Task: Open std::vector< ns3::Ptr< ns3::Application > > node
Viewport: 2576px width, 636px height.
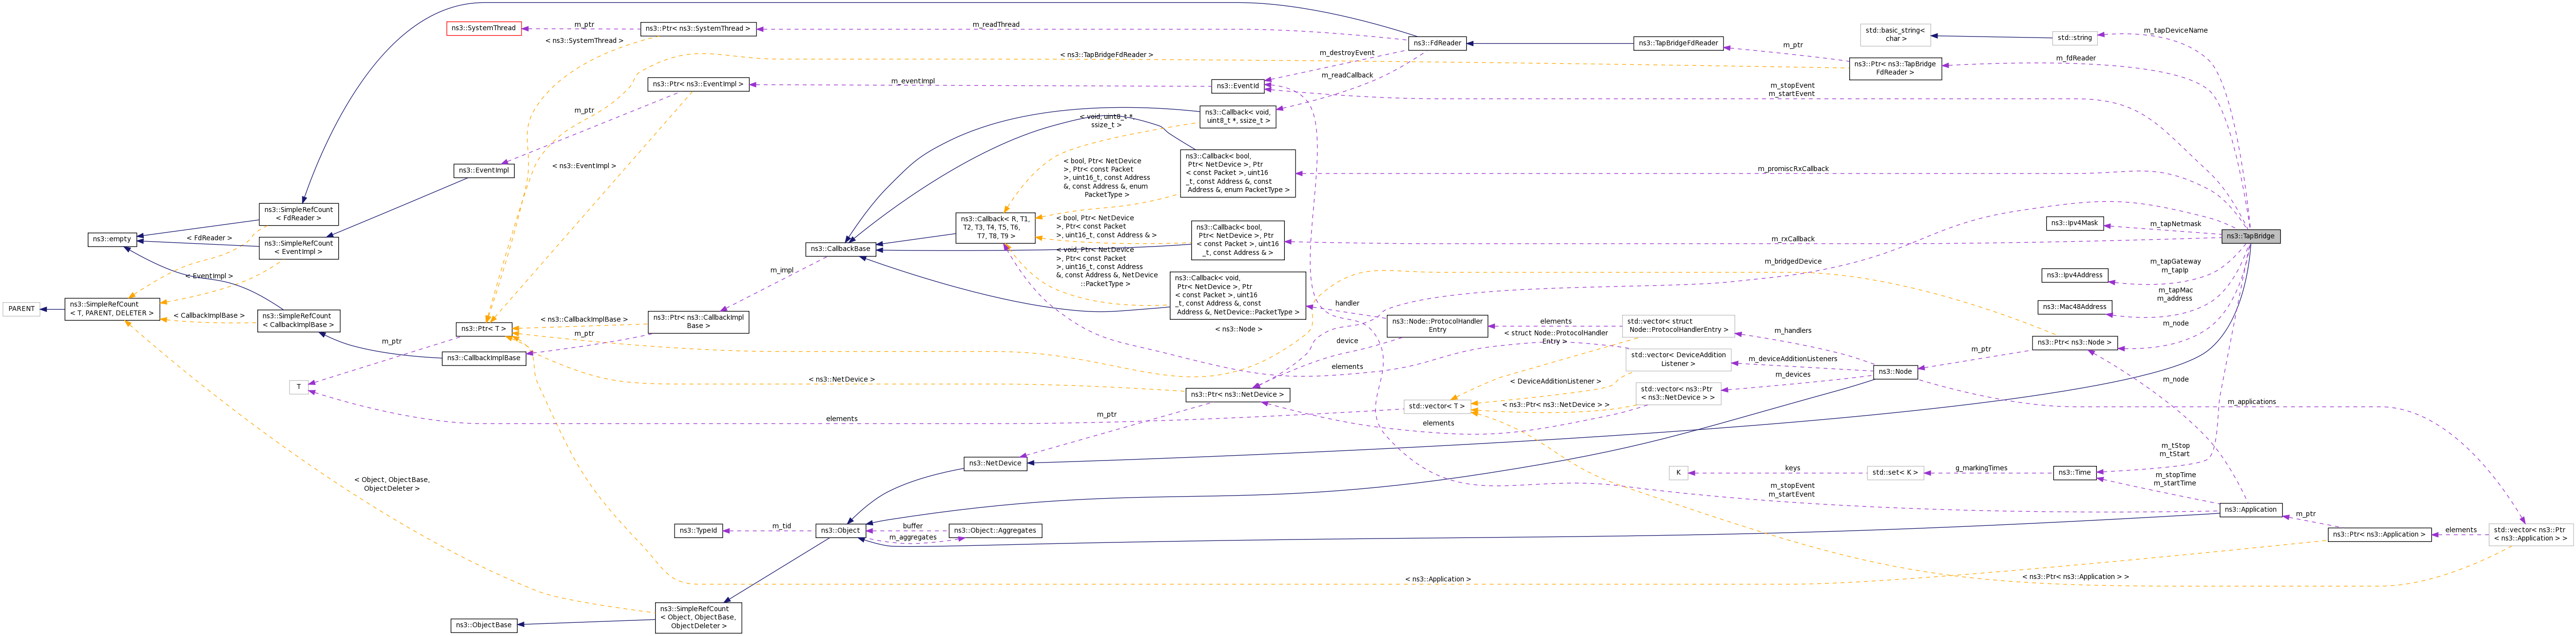Action: pyautogui.click(x=2530, y=535)
